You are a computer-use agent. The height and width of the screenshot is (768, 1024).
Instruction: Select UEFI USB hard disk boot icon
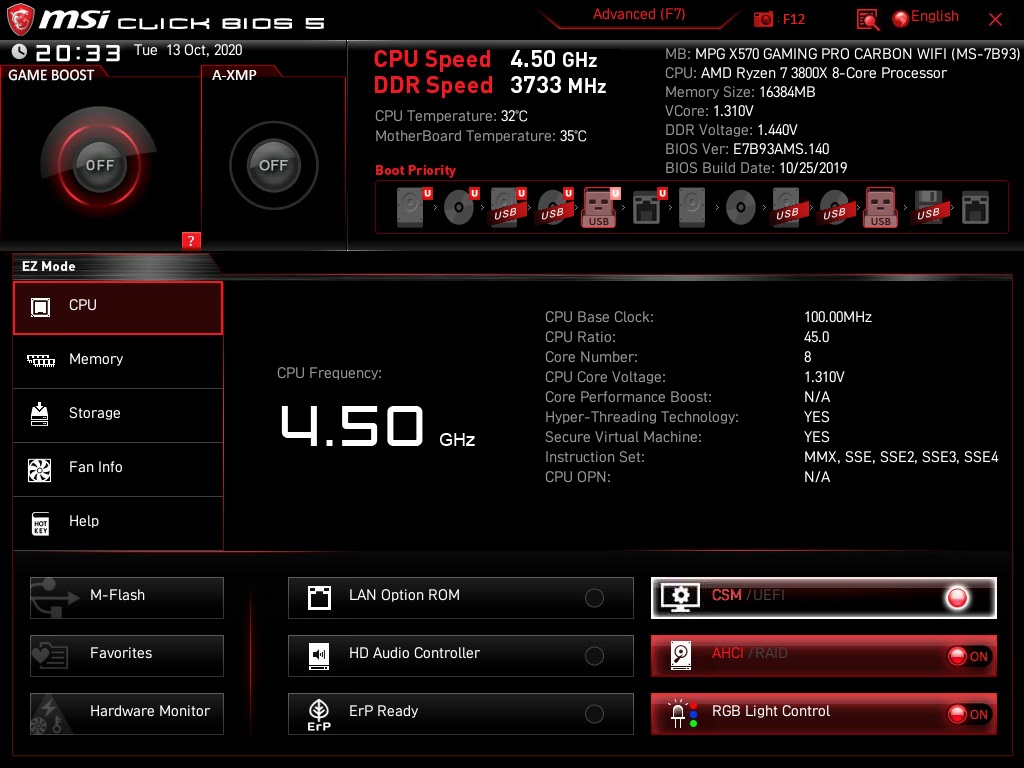tap(507, 207)
